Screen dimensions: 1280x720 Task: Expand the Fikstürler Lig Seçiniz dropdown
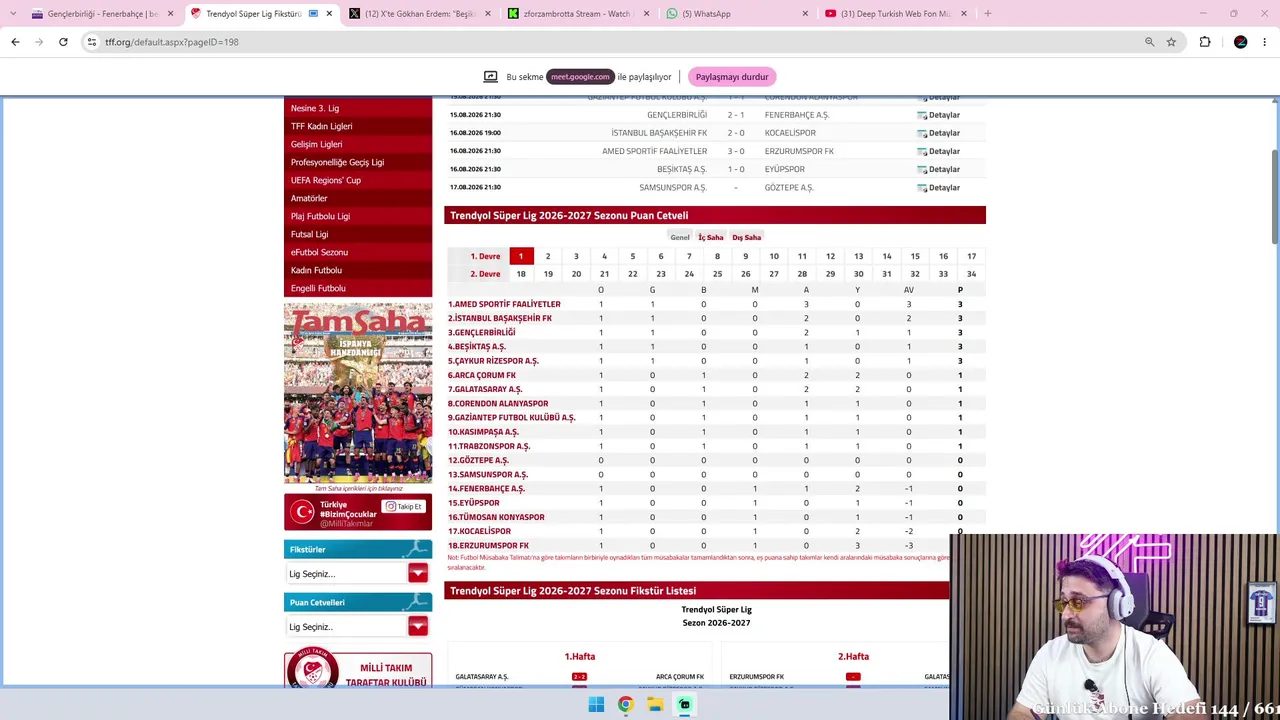(x=418, y=573)
